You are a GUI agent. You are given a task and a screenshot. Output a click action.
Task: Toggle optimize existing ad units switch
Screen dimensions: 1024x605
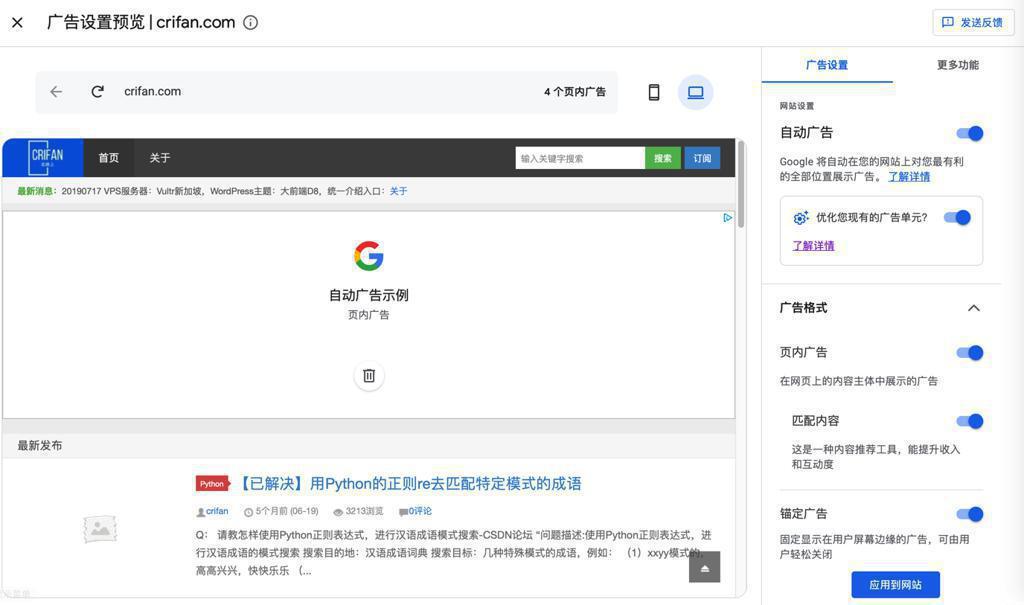point(957,218)
